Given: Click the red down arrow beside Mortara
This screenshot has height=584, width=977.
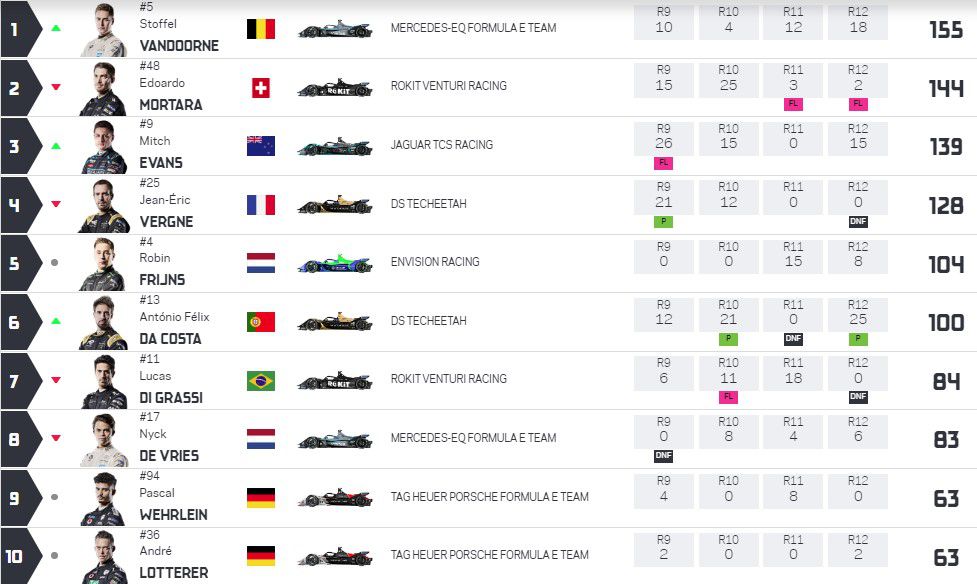Looking at the screenshot, I should coord(56,87).
